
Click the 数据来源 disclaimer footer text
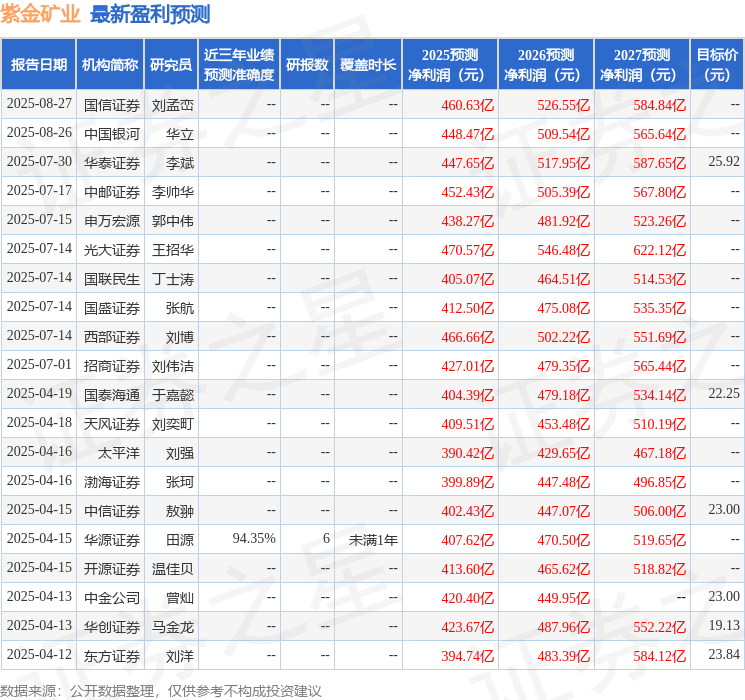pos(161,691)
